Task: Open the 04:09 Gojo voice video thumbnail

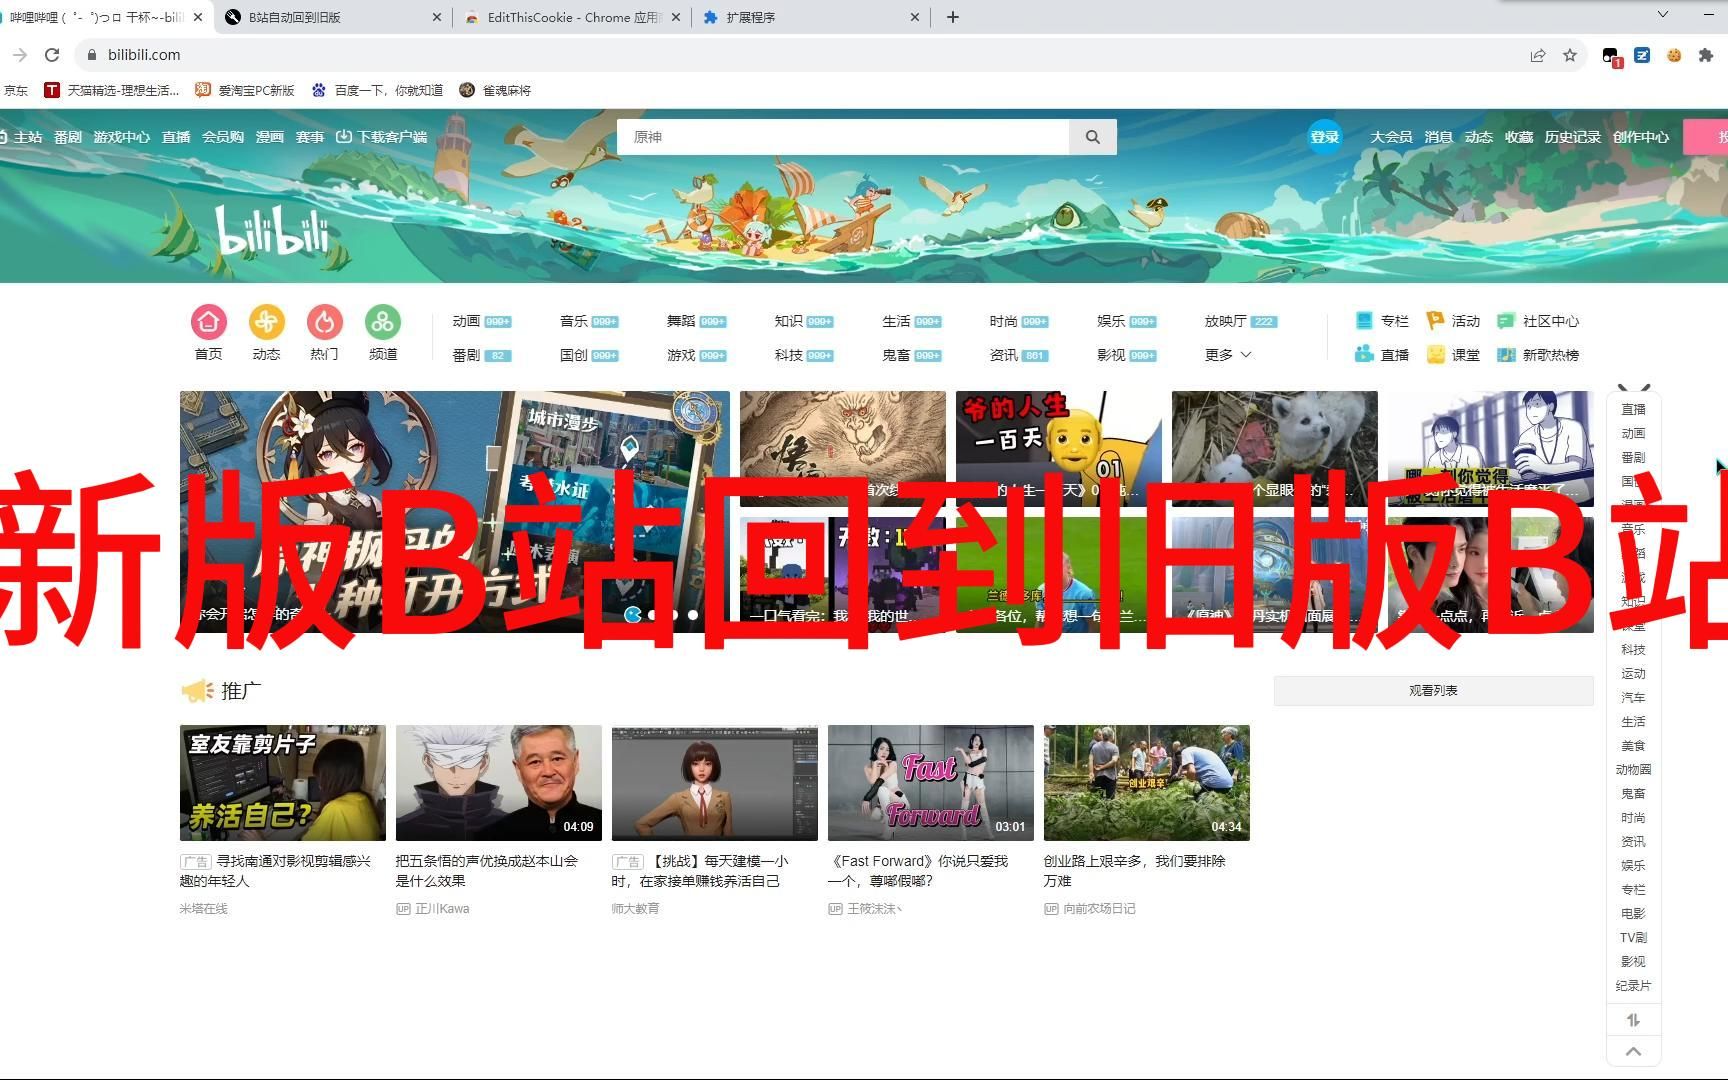Action: pos(499,783)
